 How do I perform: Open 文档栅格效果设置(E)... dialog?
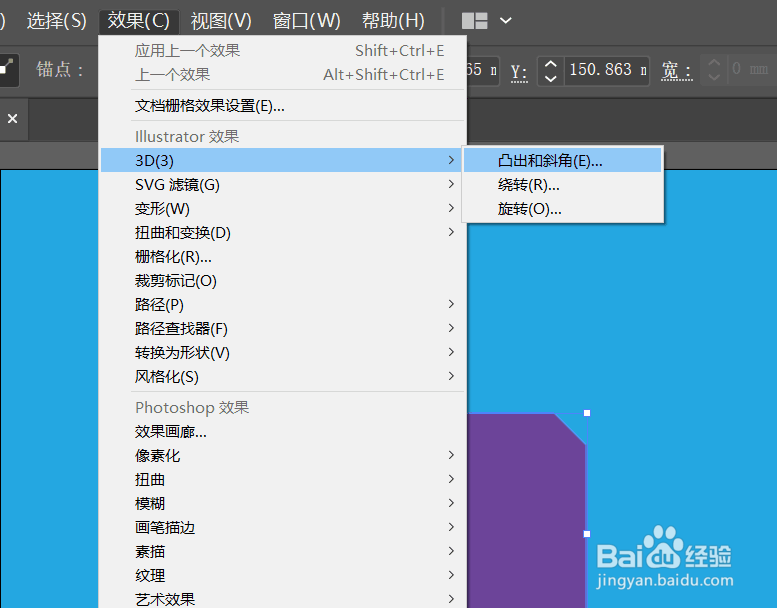pos(283,106)
